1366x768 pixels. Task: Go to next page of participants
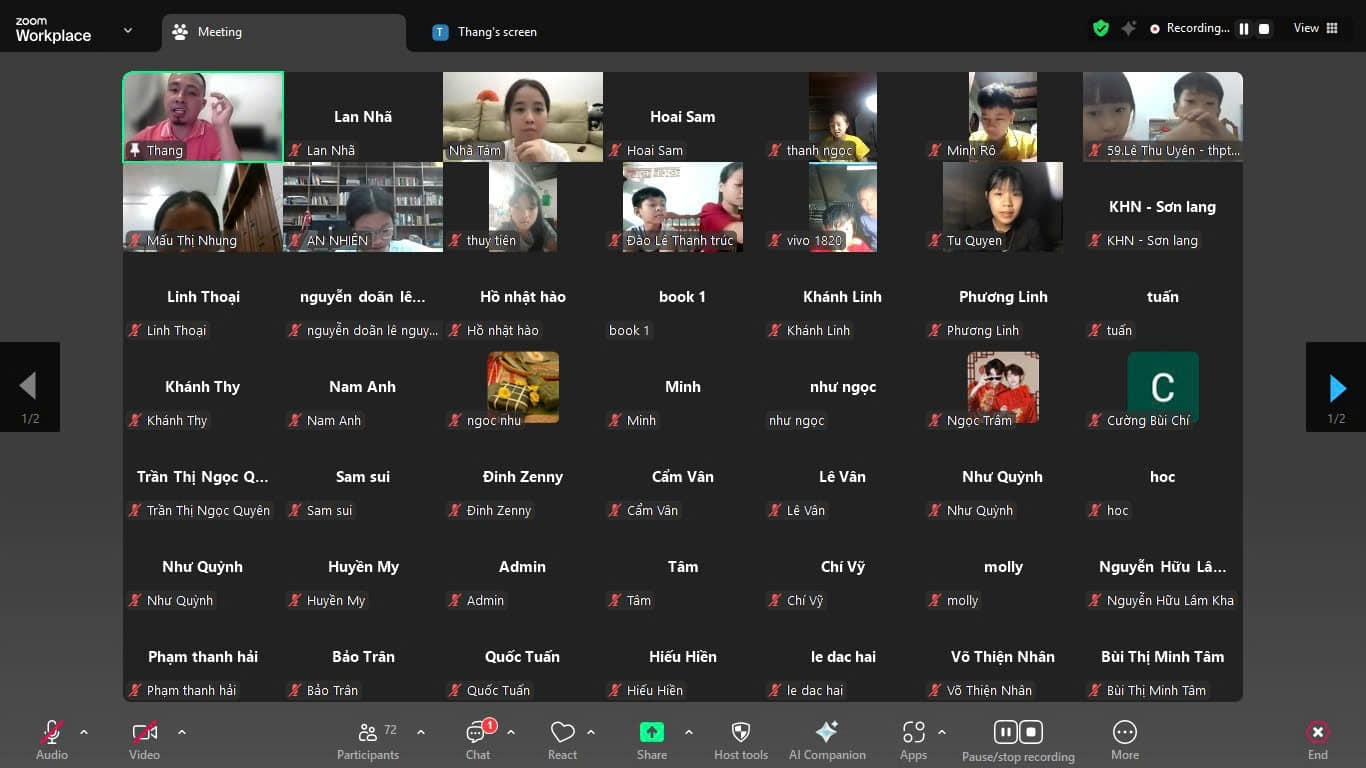click(1336, 387)
